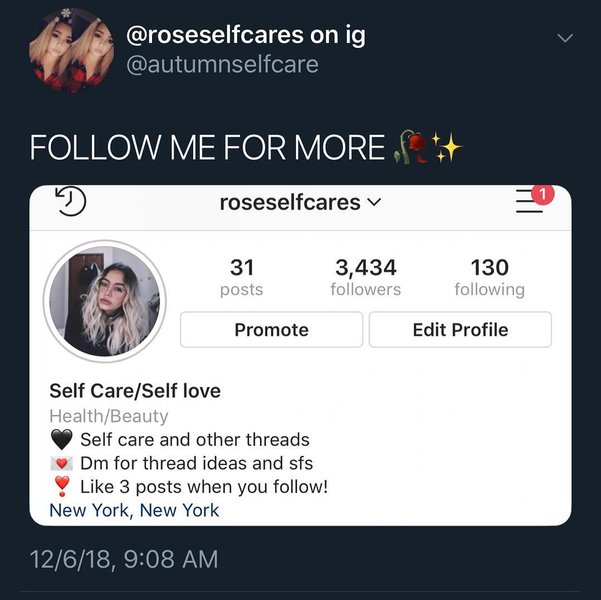This screenshot has height=600, width=601.
Task: Click the Health/Beauty category label
Action: [109, 416]
